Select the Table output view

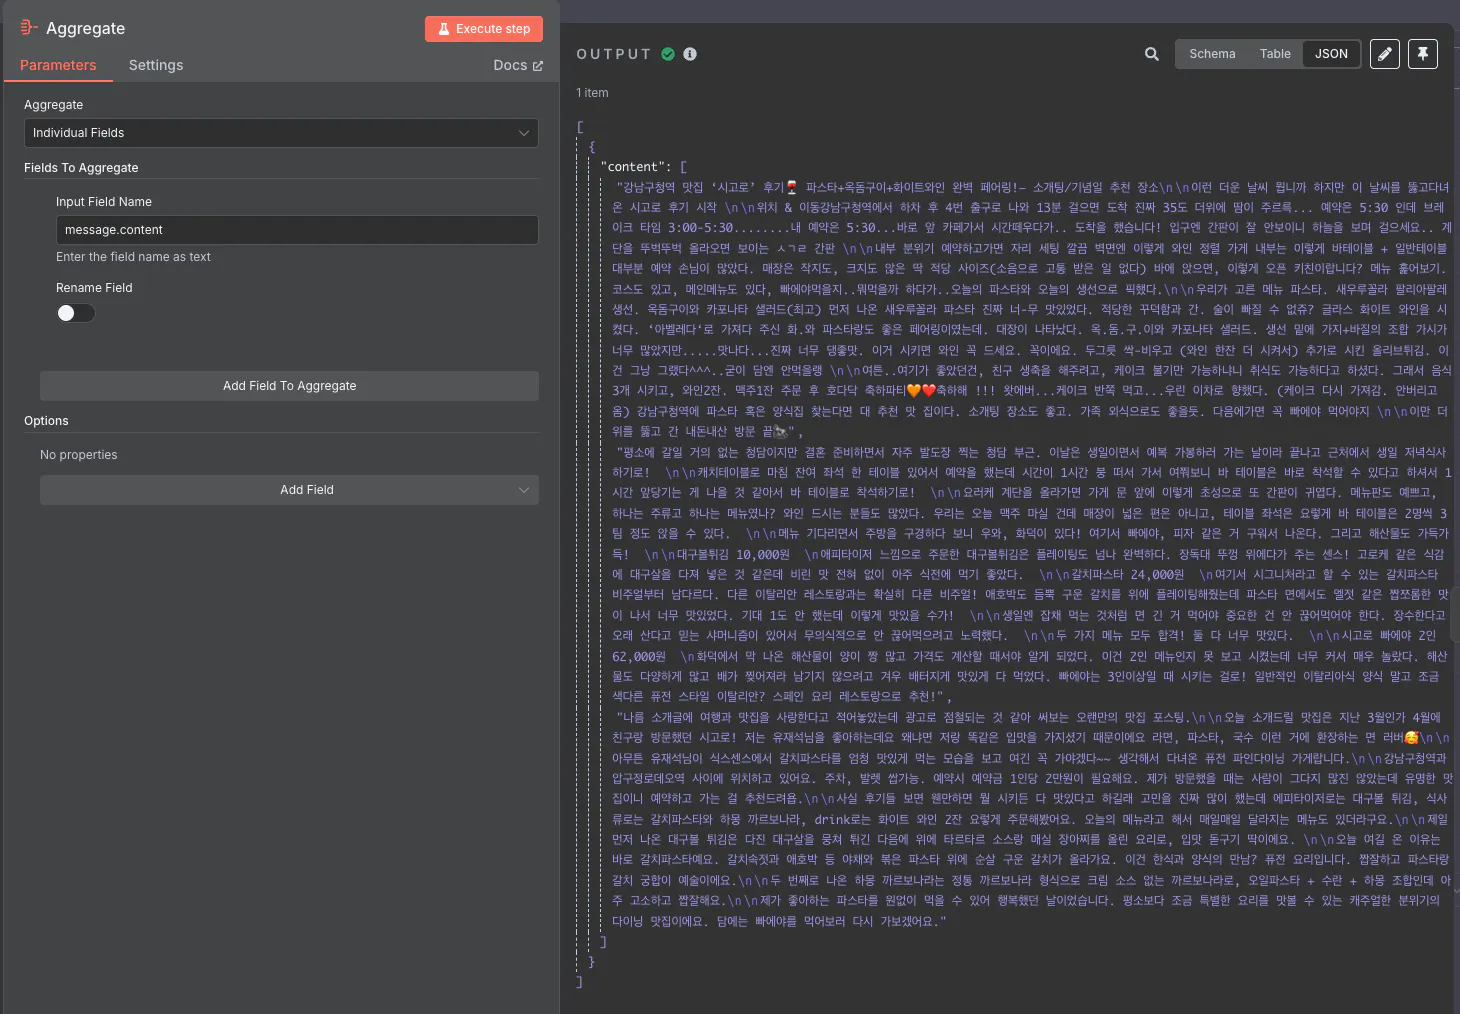[x=1275, y=54]
